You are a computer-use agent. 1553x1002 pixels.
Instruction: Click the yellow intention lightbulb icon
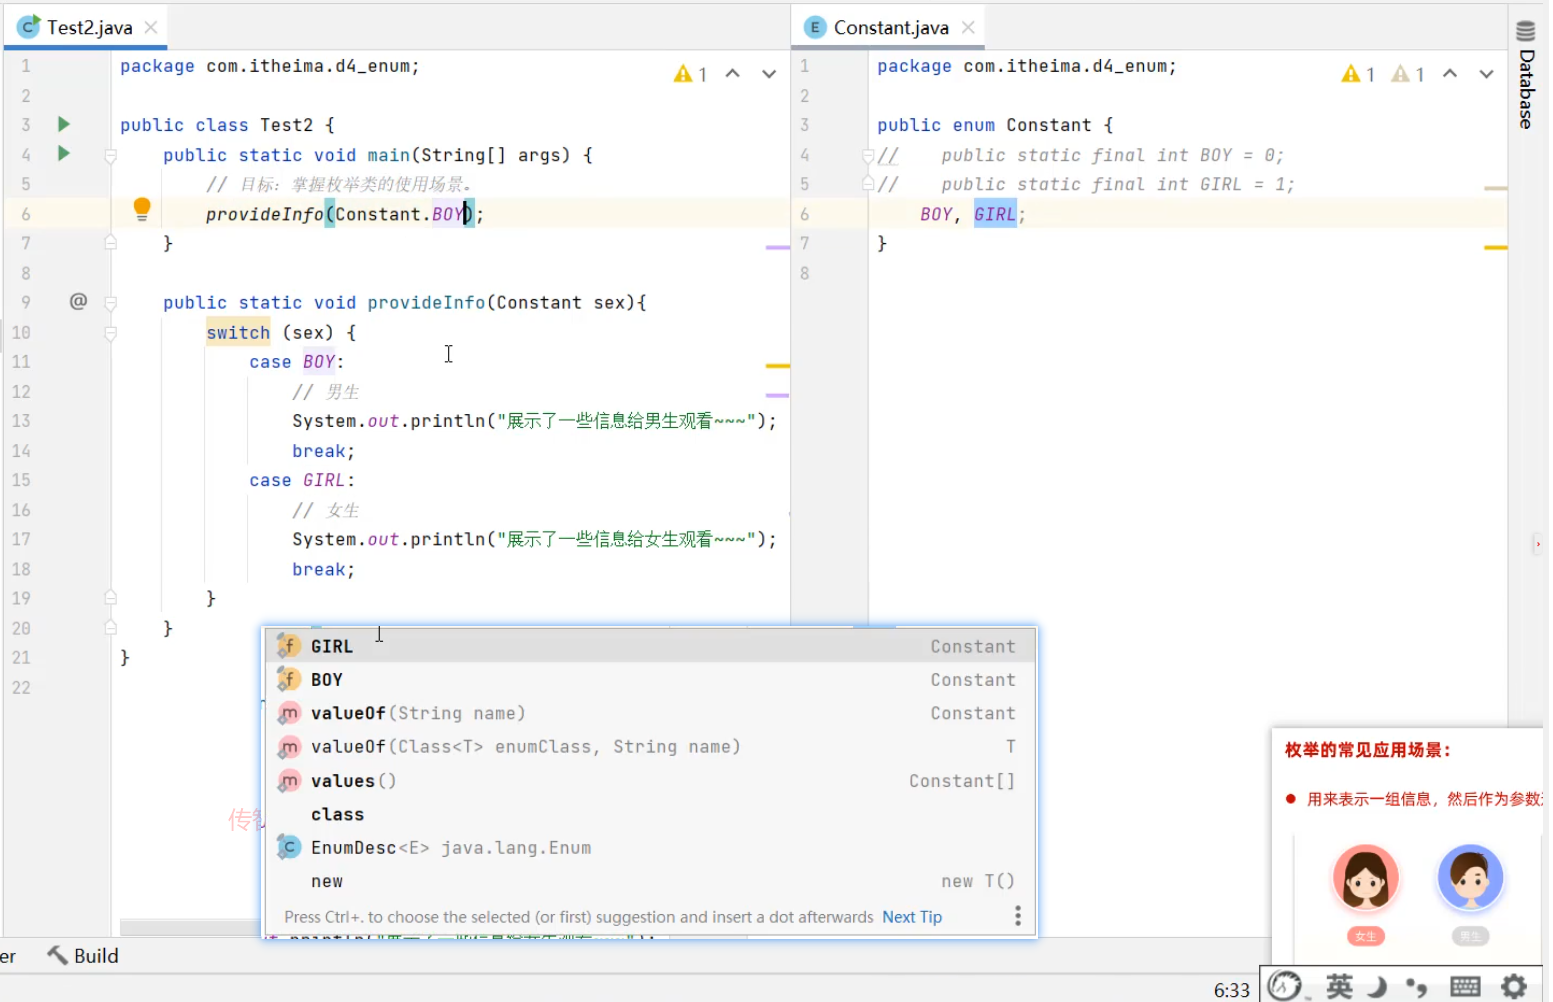[142, 209]
